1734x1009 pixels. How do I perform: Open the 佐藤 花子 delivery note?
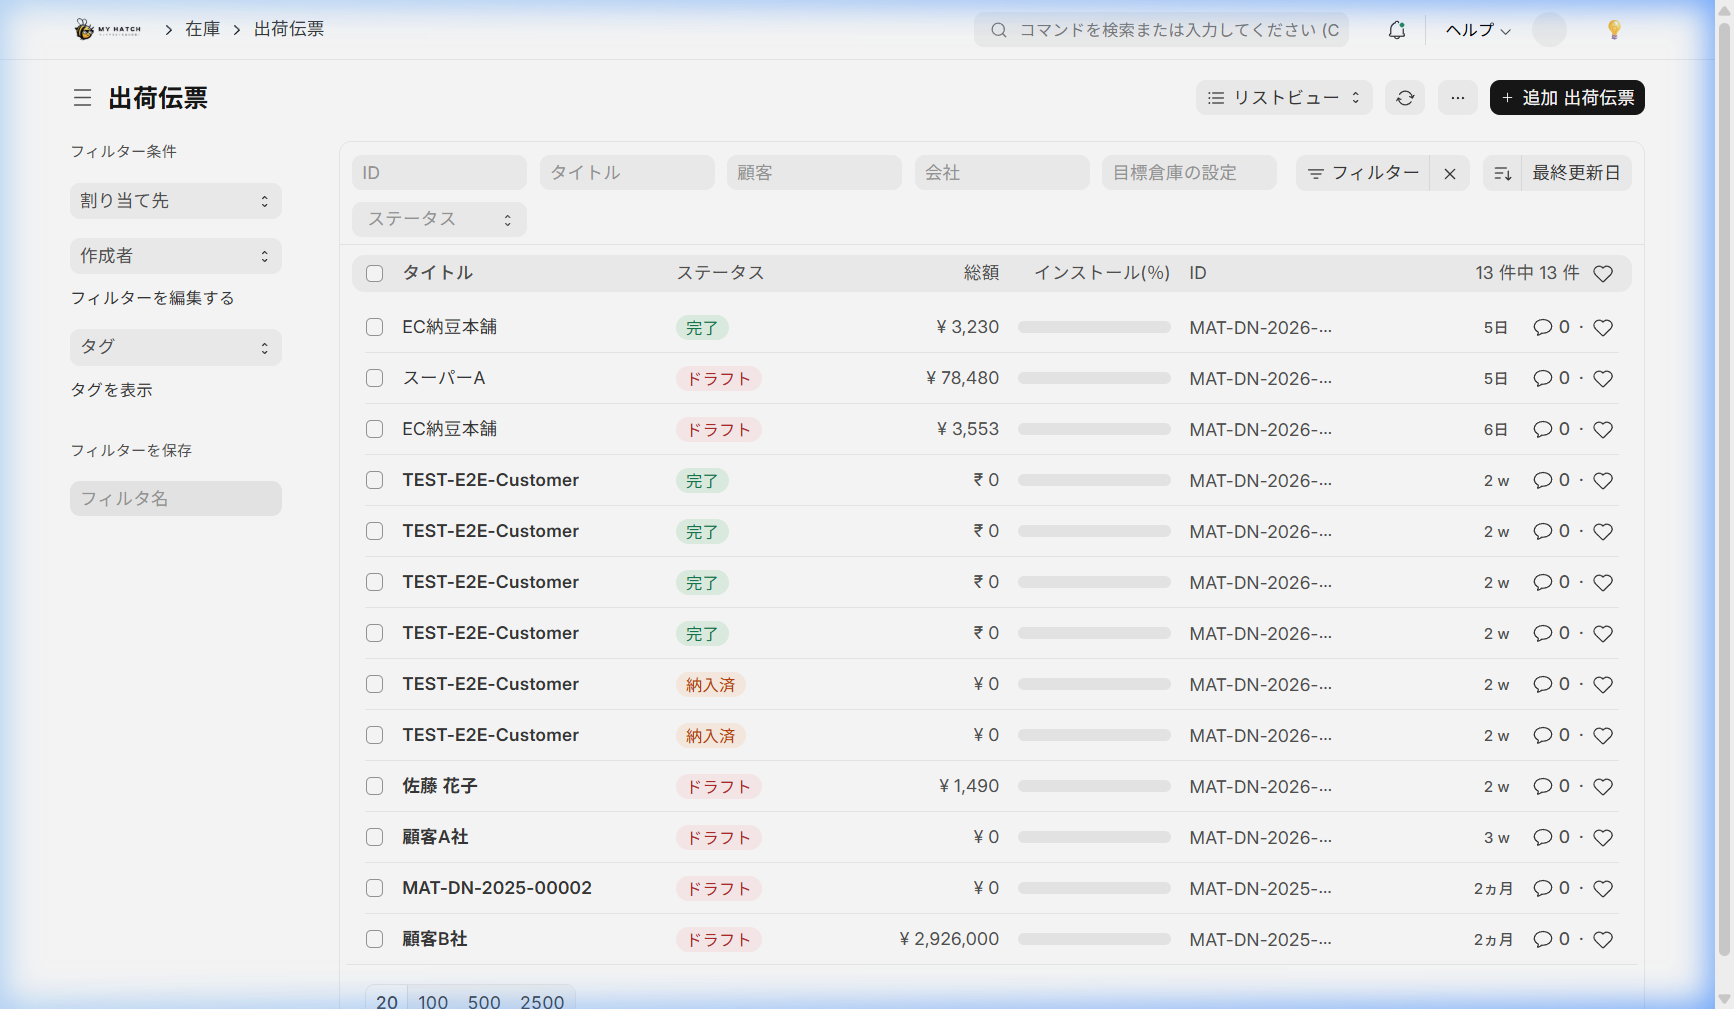(x=440, y=786)
